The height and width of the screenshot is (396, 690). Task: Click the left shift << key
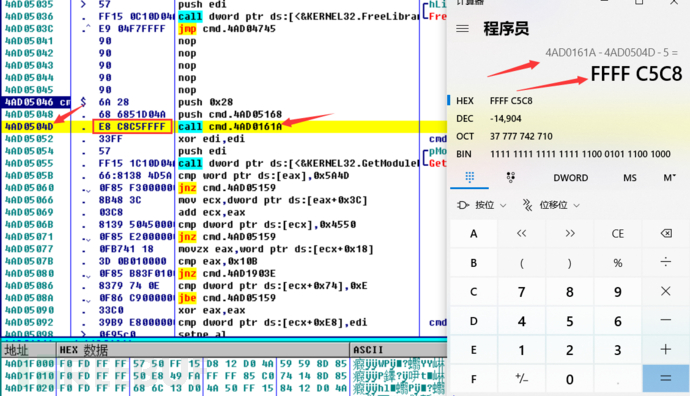point(521,233)
